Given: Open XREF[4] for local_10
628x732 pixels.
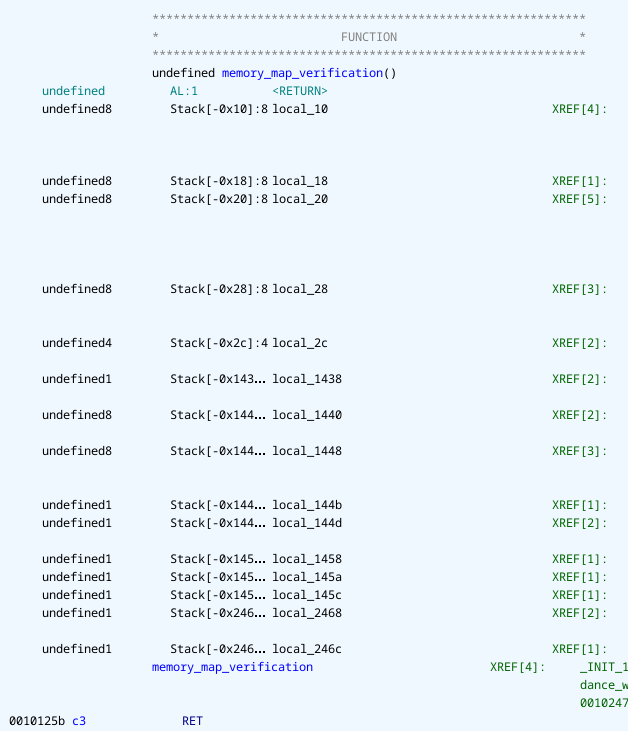Looking at the screenshot, I should point(579,109).
